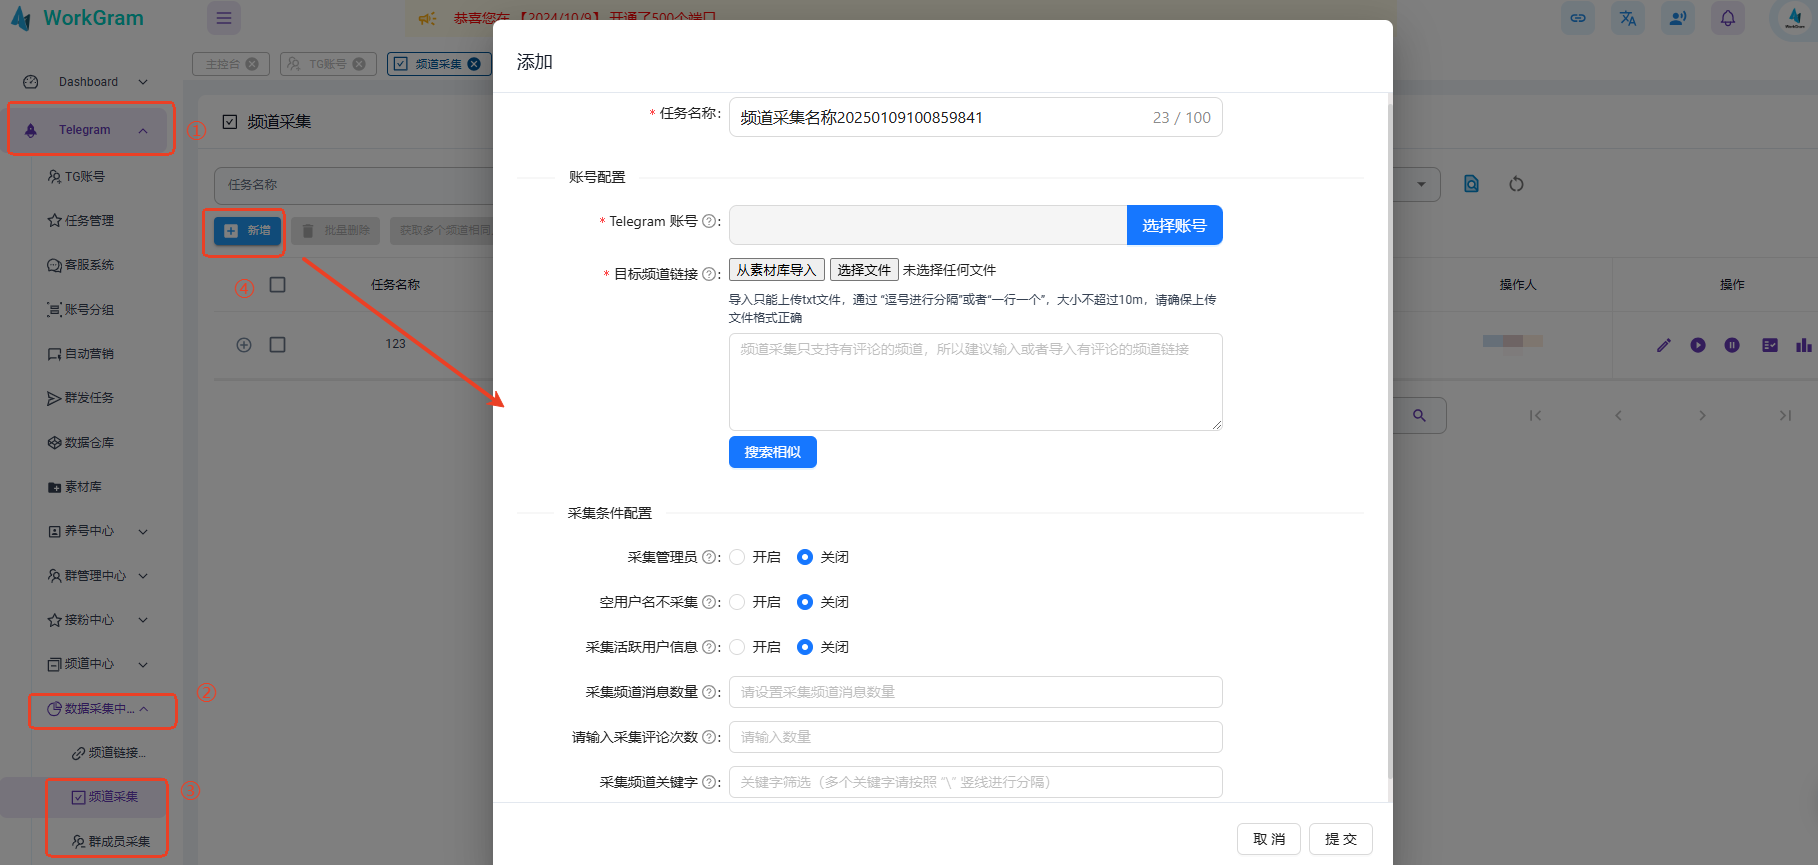Click the refresh icon in background toolbar
1818x865 pixels.
1516,184
